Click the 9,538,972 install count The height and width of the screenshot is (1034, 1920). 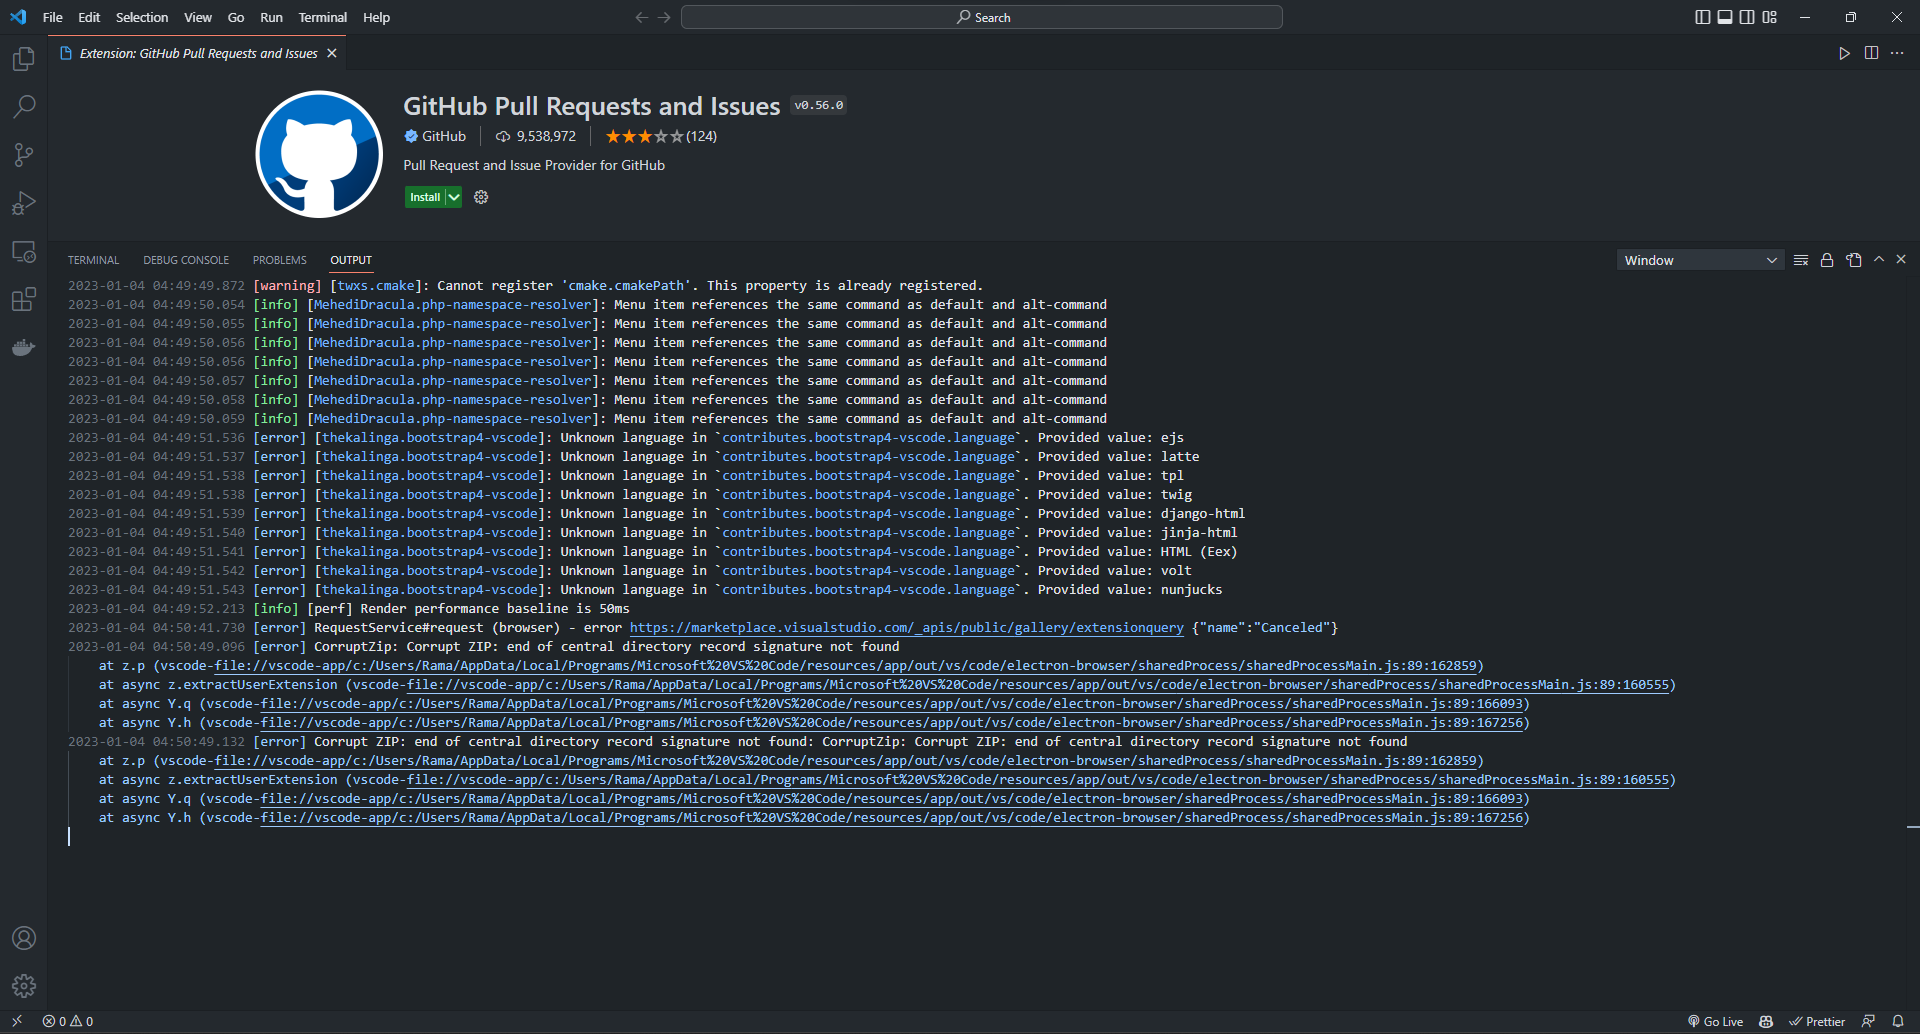[536, 136]
